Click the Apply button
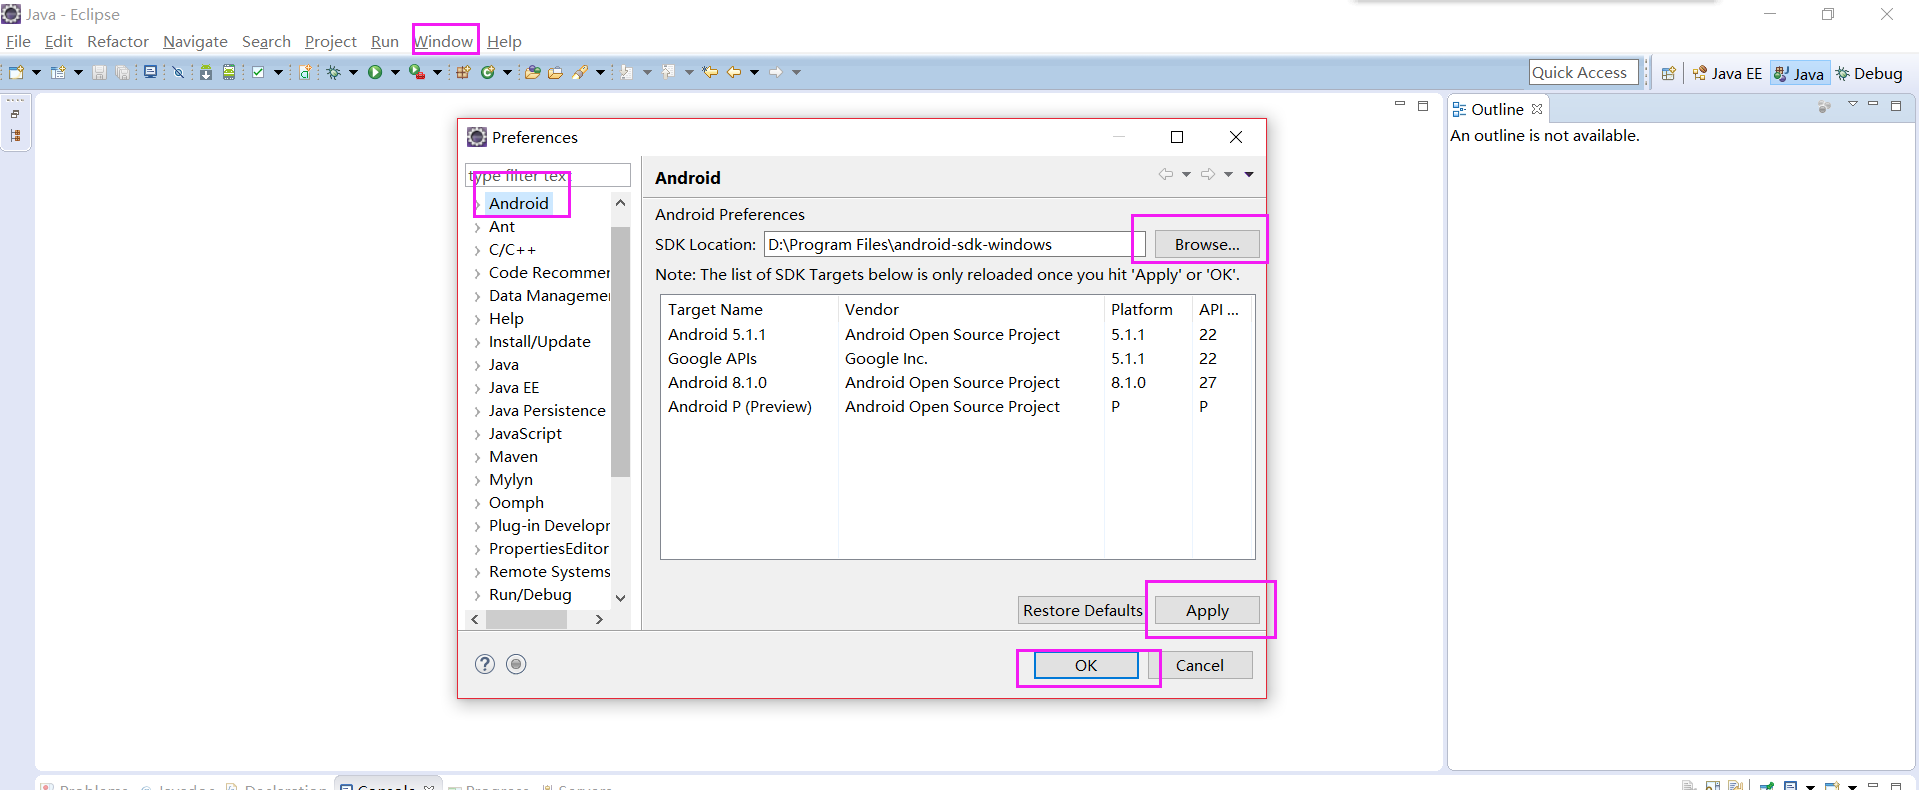Viewport: 1919px width, 790px height. click(1207, 610)
